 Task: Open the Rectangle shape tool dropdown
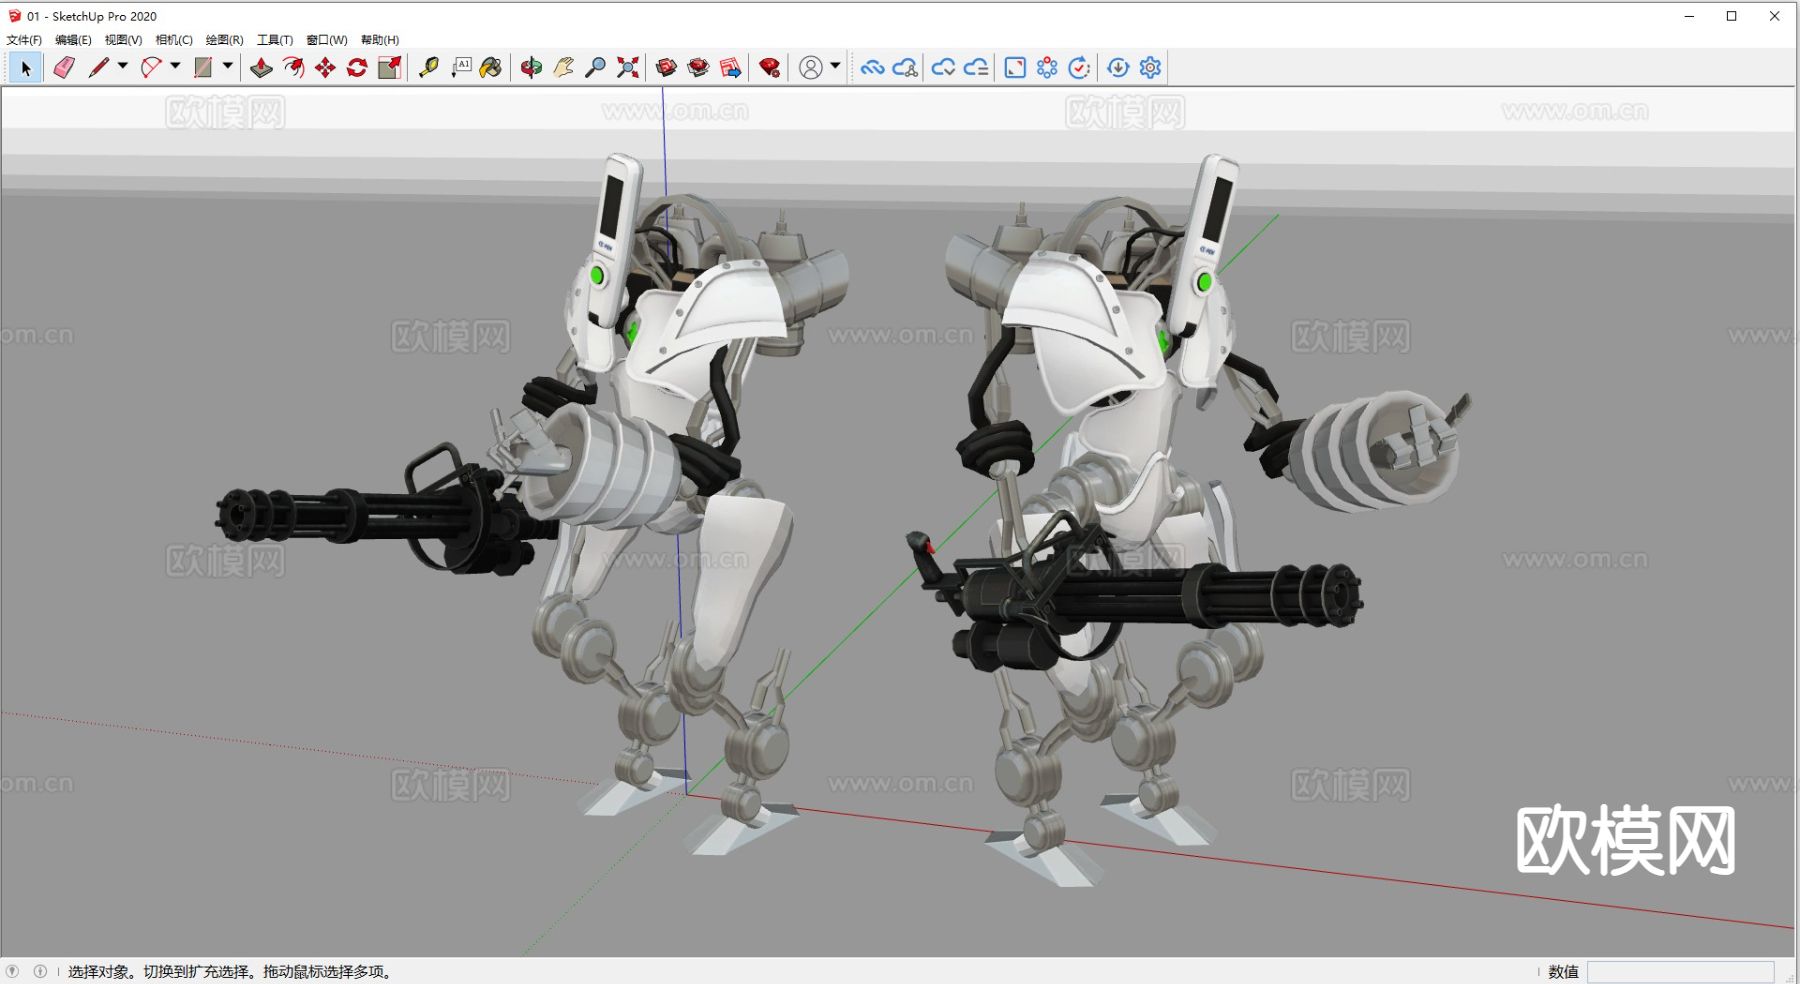(228, 66)
